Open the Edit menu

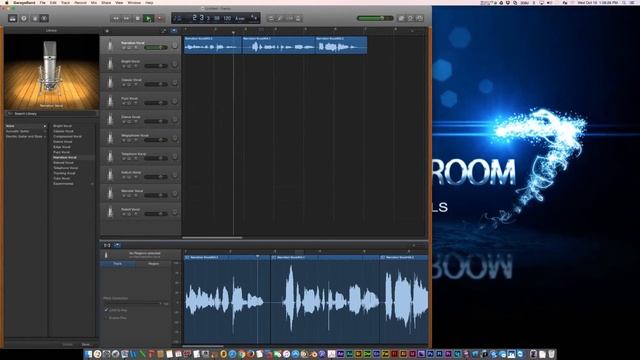[x=53, y=2]
